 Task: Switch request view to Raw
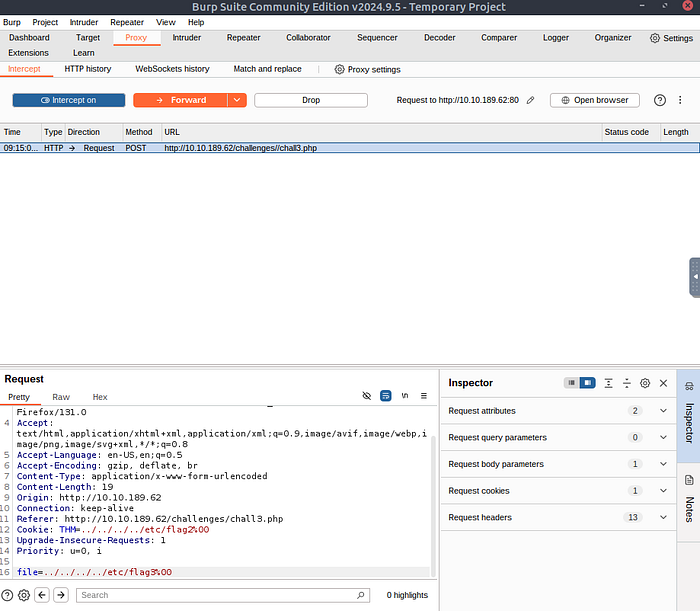61,397
